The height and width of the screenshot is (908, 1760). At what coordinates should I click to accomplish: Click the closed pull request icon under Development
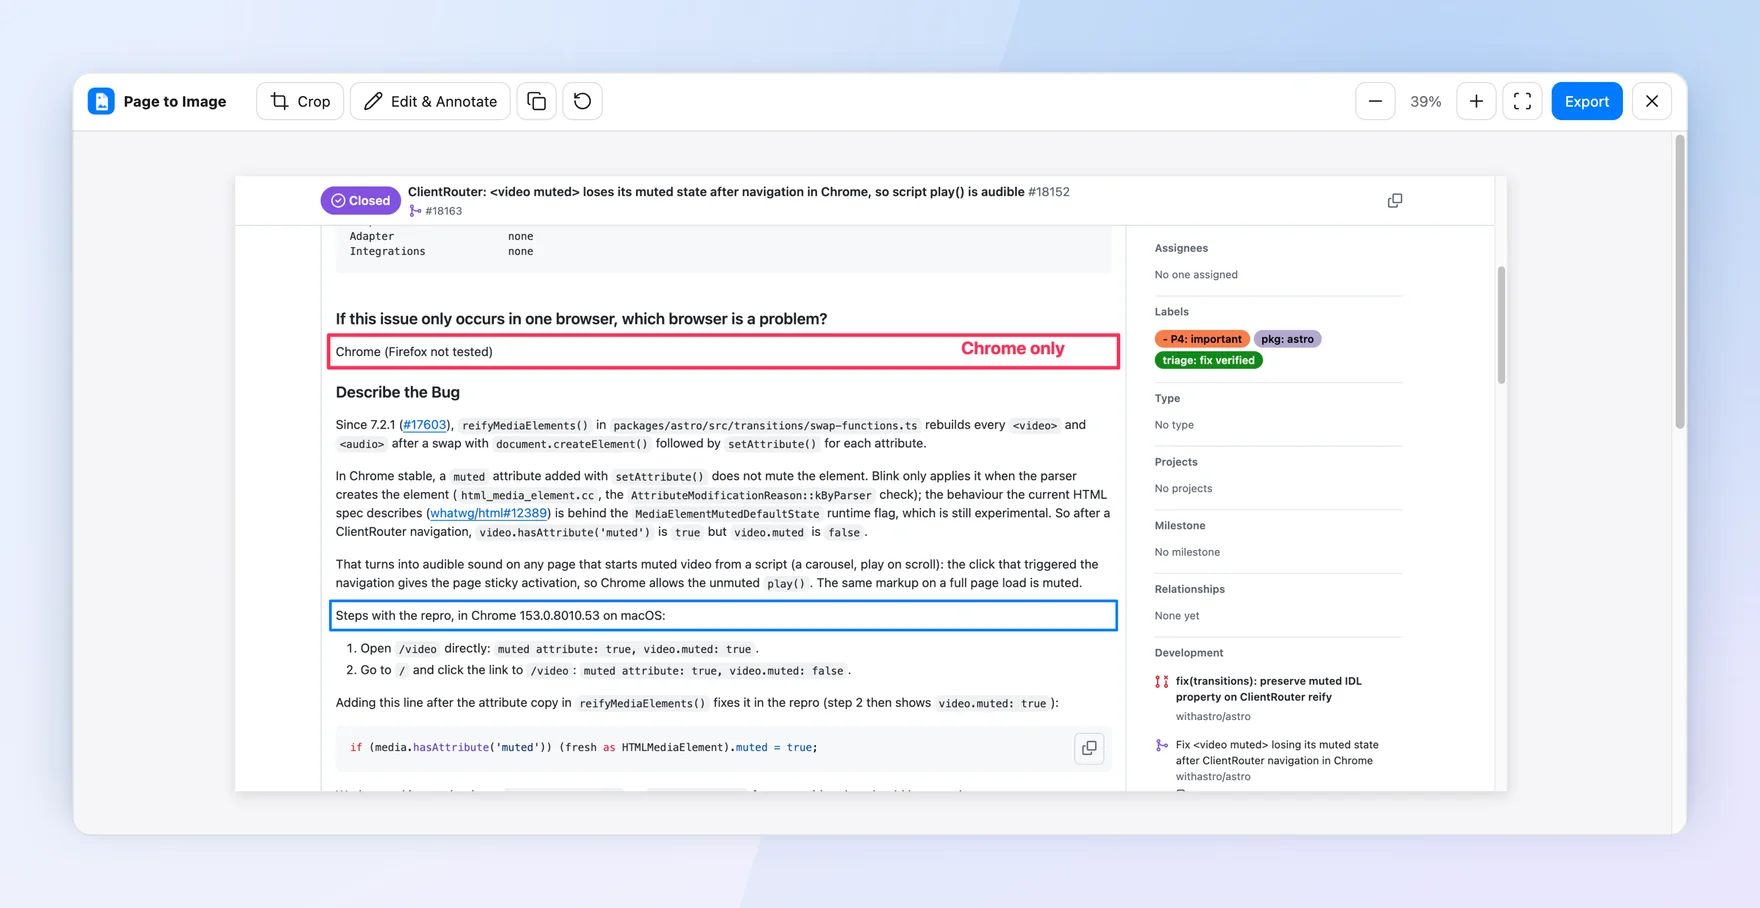coord(1162,682)
